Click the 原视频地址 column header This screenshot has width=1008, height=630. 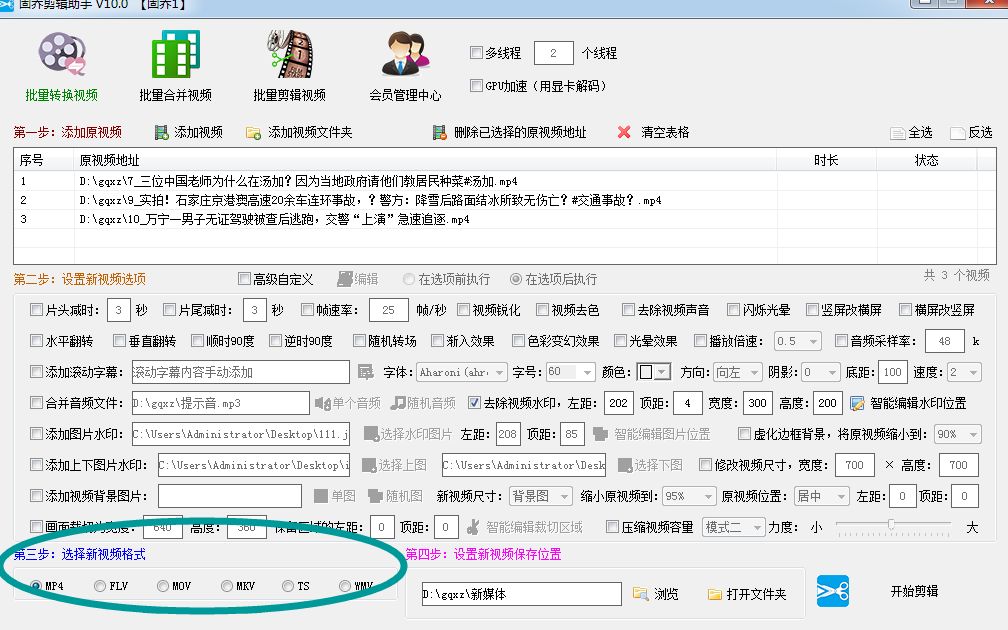click(x=426, y=160)
